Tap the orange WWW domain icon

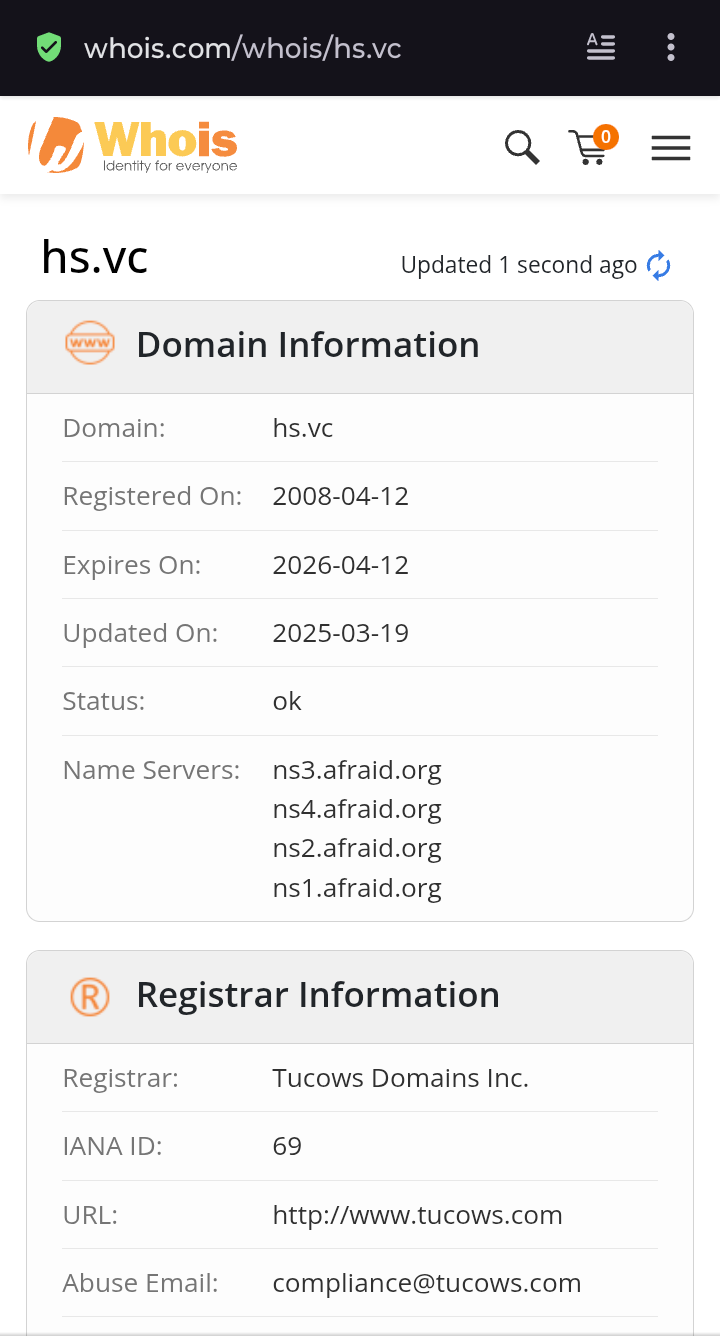(89, 343)
